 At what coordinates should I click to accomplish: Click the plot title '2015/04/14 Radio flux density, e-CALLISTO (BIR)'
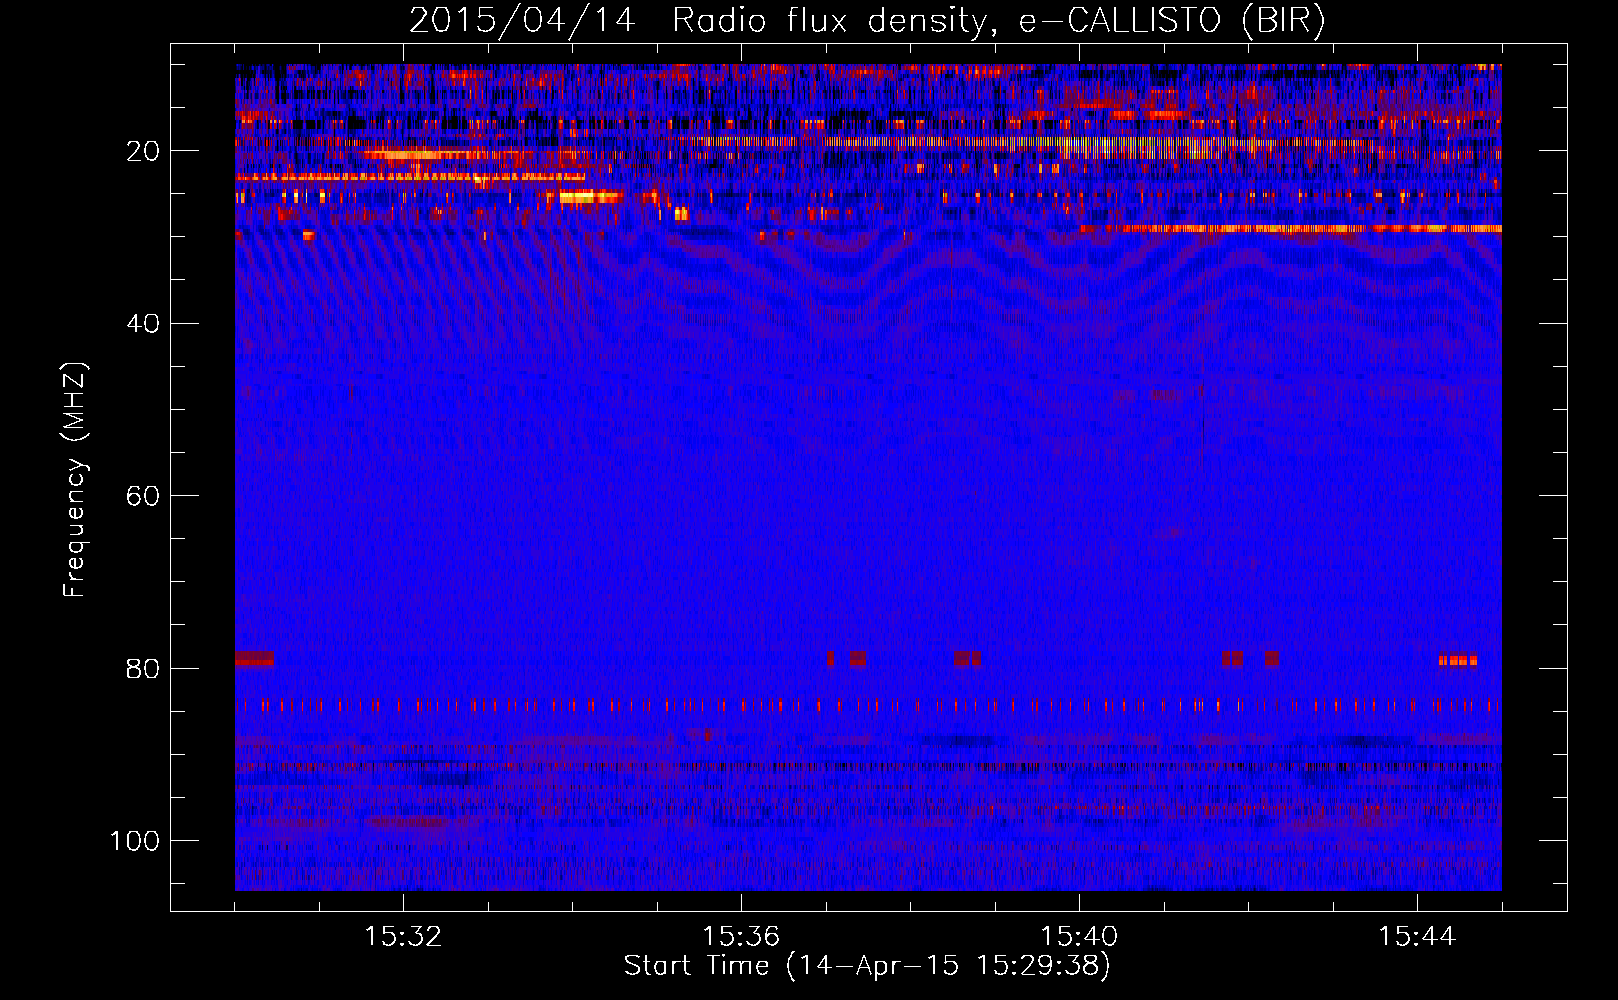pos(867,21)
